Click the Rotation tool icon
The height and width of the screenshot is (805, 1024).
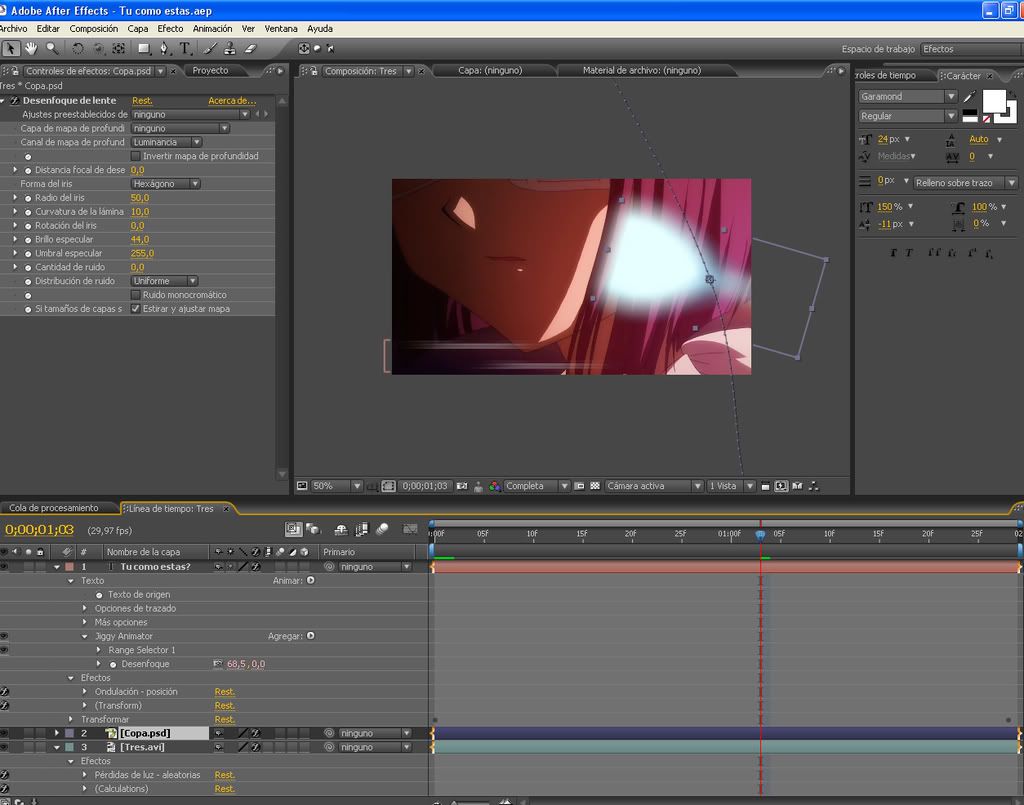78,48
